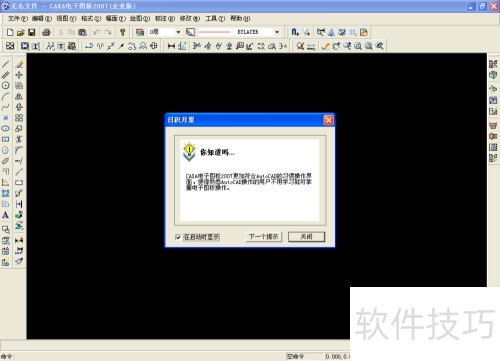Click the top icon in right toolbar
Viewport: 500px width, 361px height.
[493, 64]
